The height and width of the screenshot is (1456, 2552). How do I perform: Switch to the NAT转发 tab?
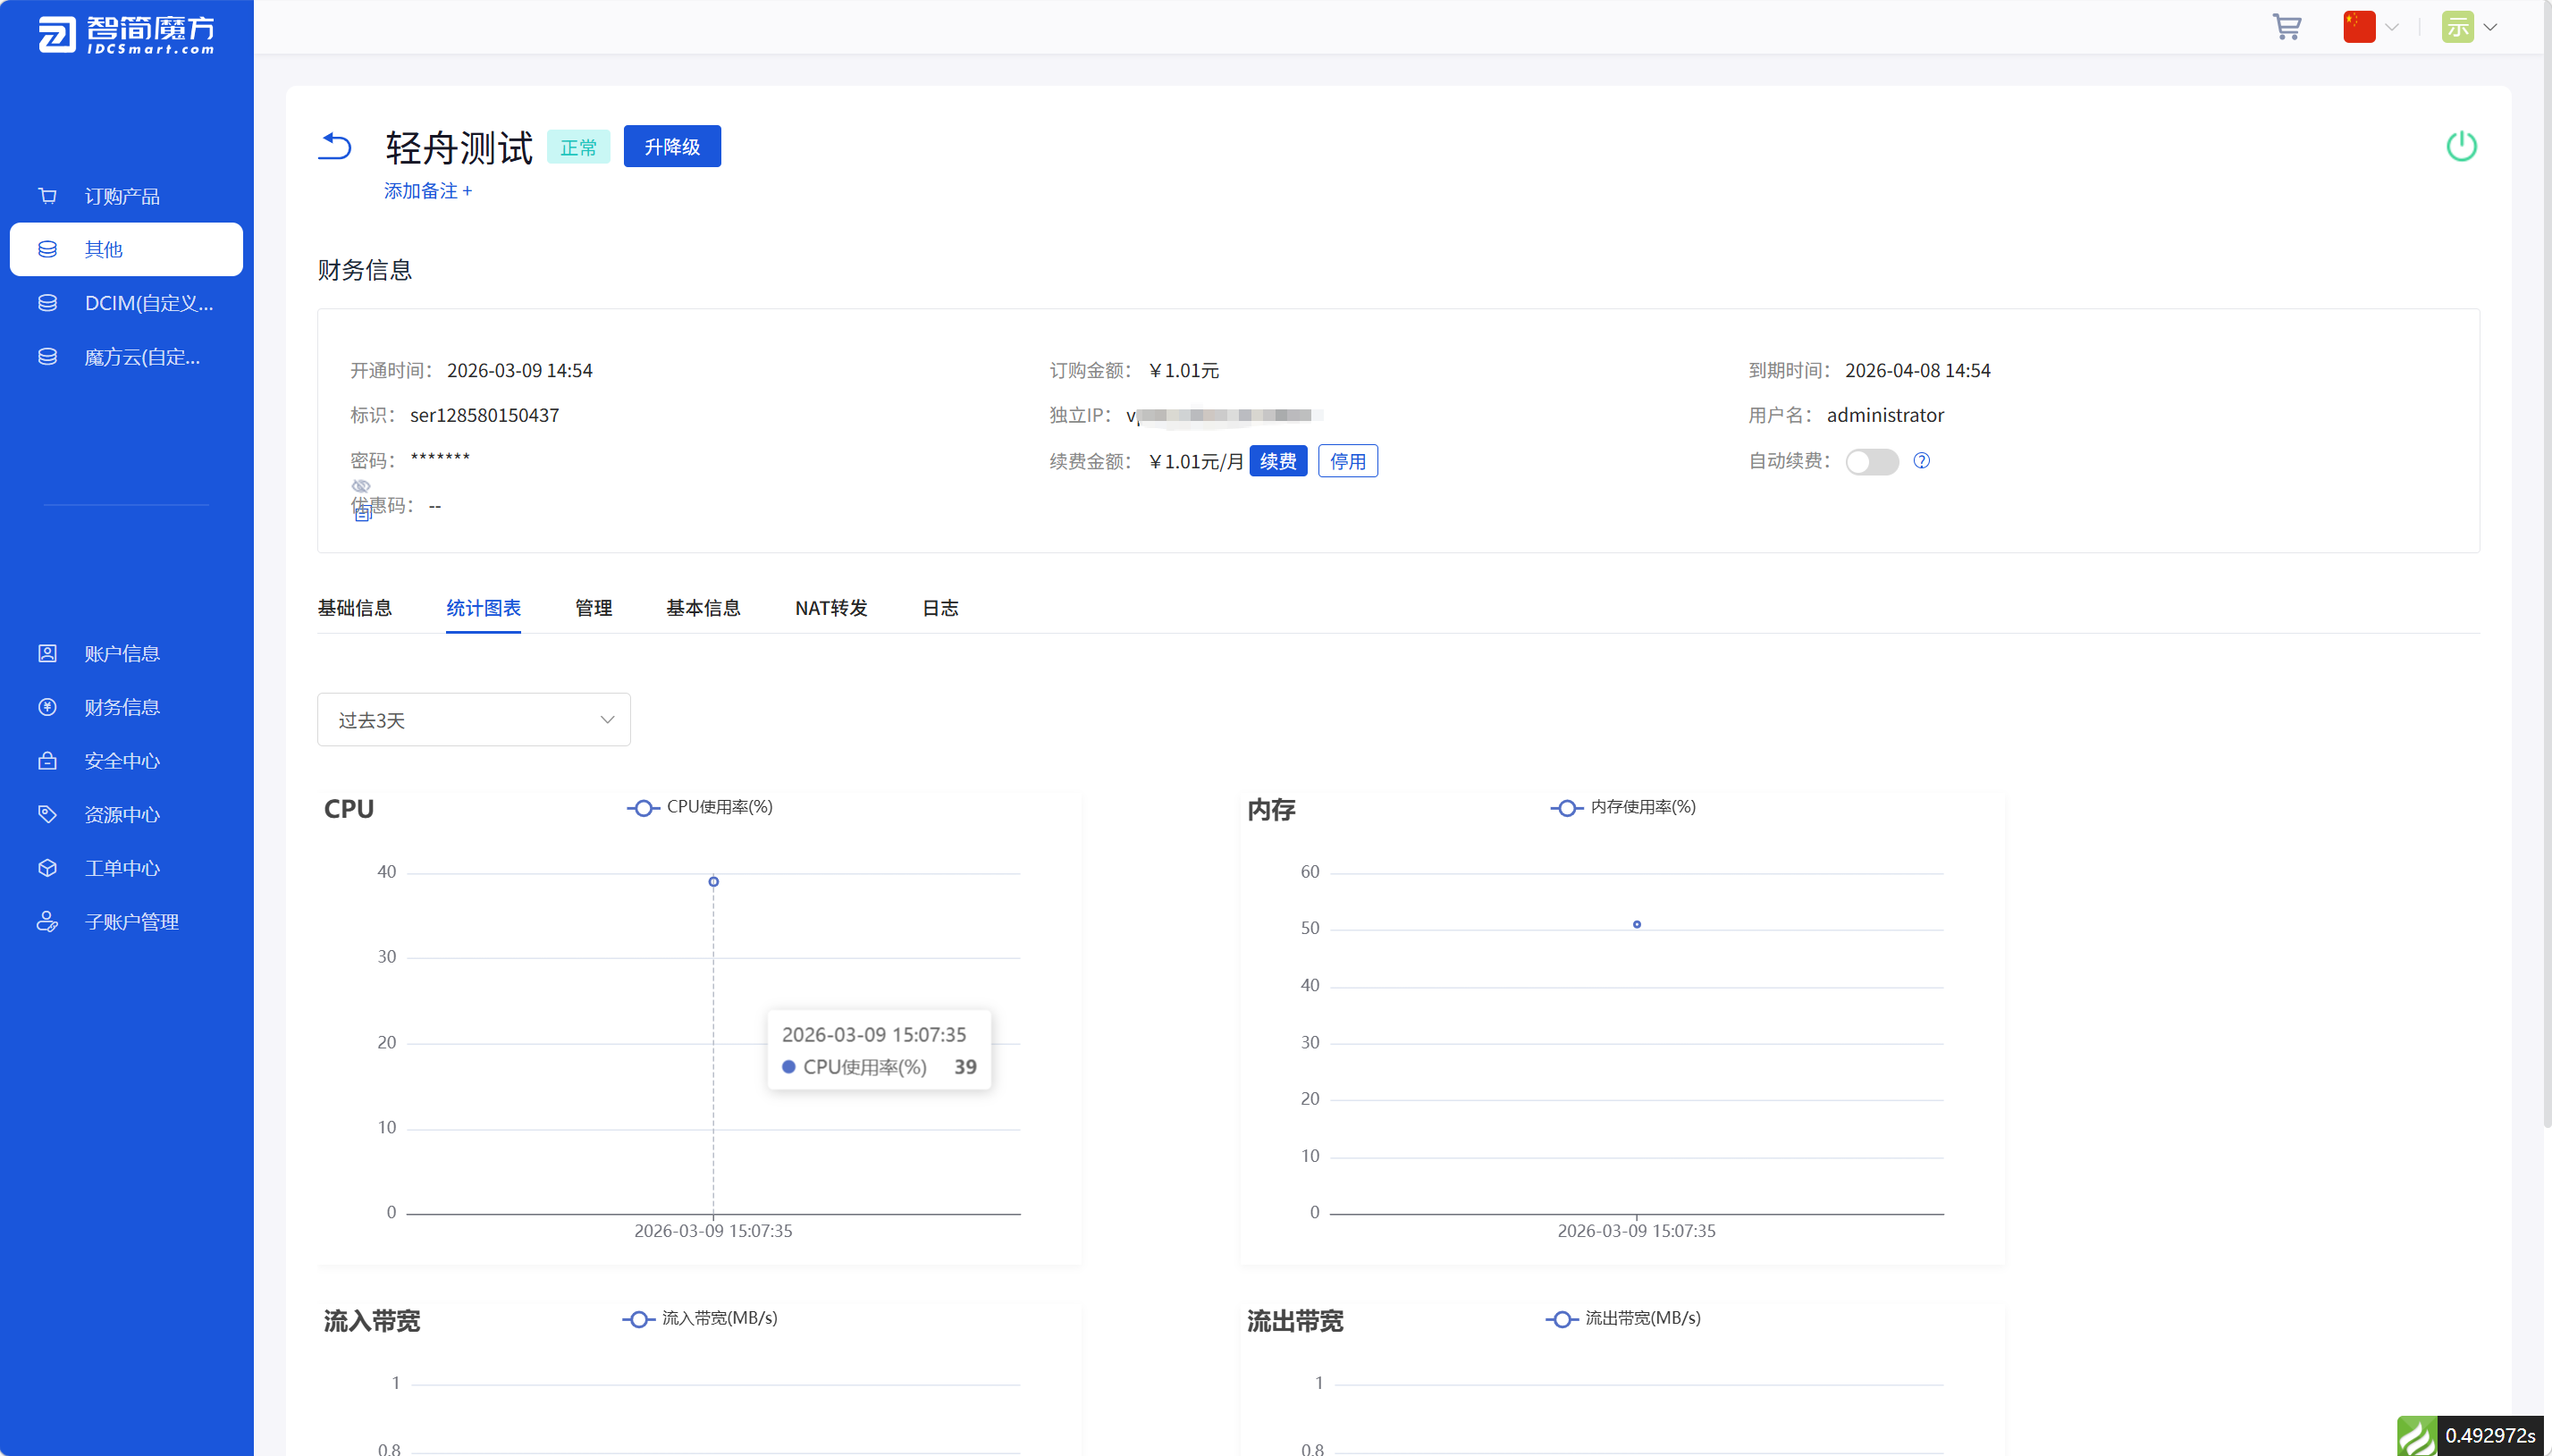point(830,608)
